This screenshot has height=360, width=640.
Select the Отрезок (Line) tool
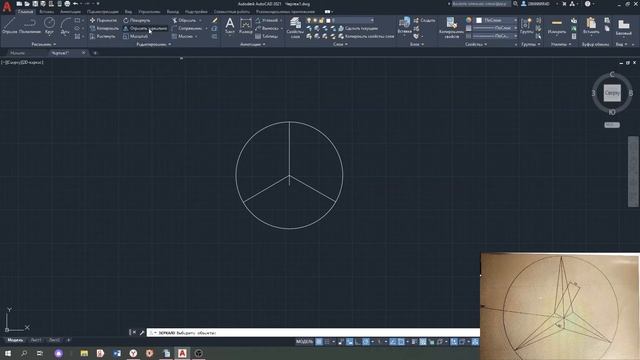(9, 25)
